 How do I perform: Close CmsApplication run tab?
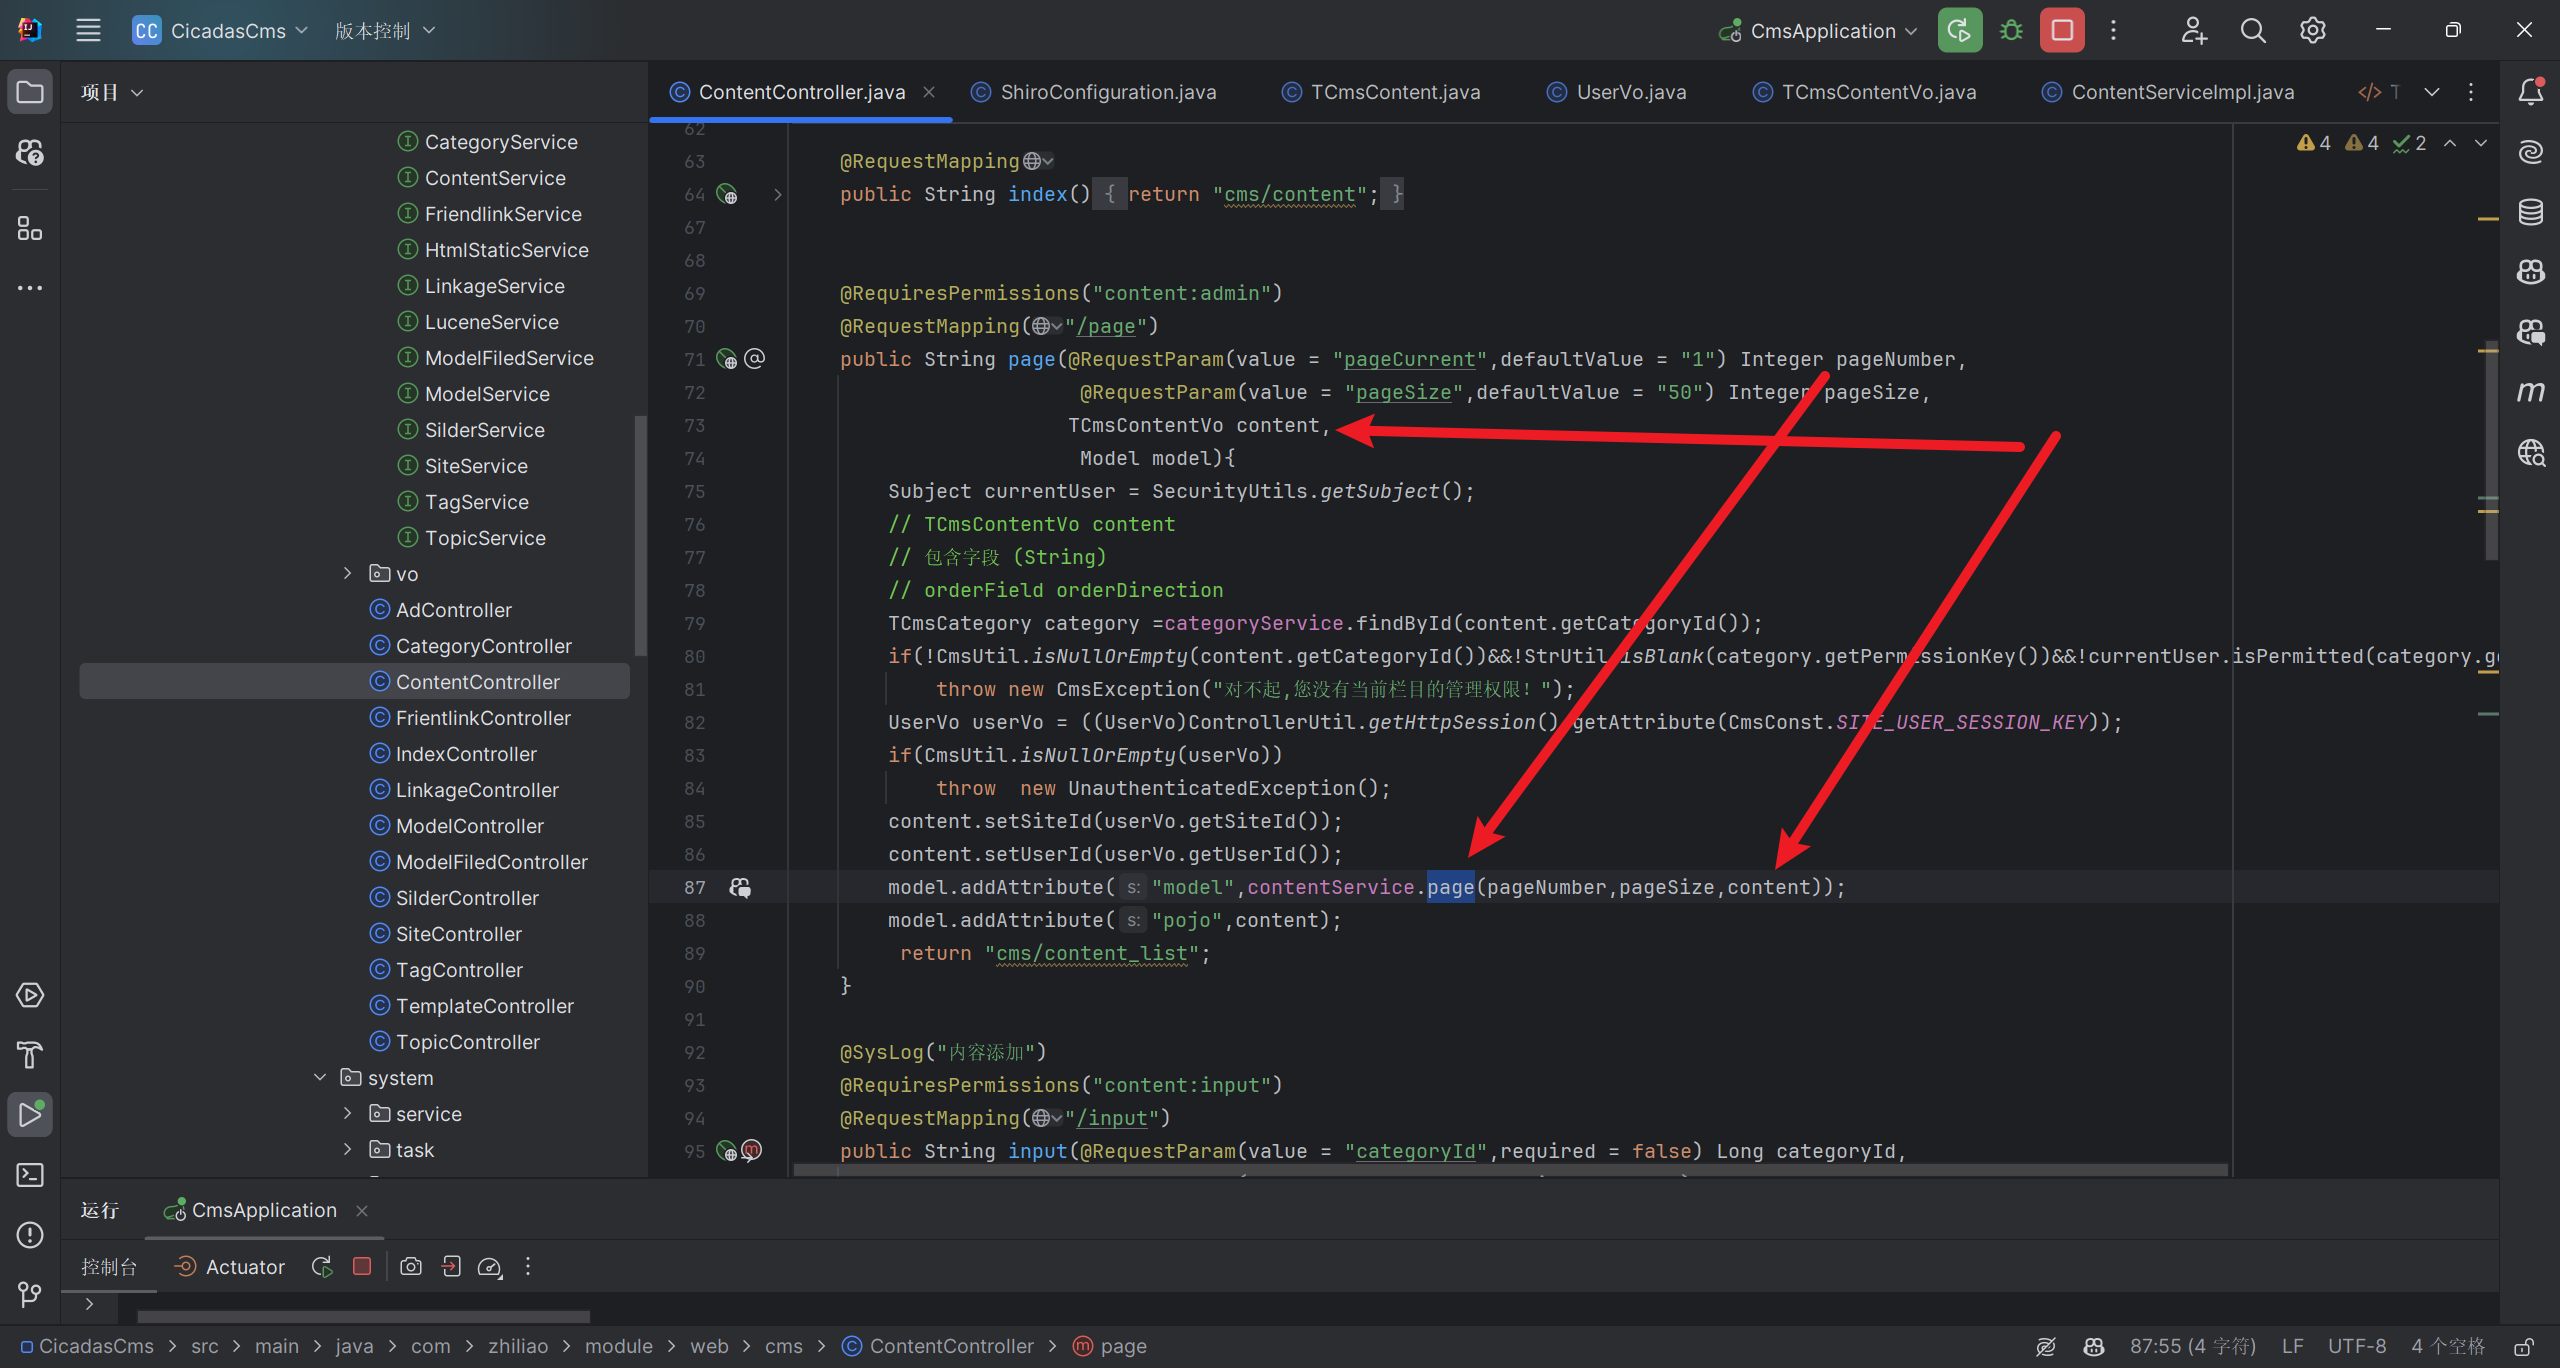[x=362, y=1210]
